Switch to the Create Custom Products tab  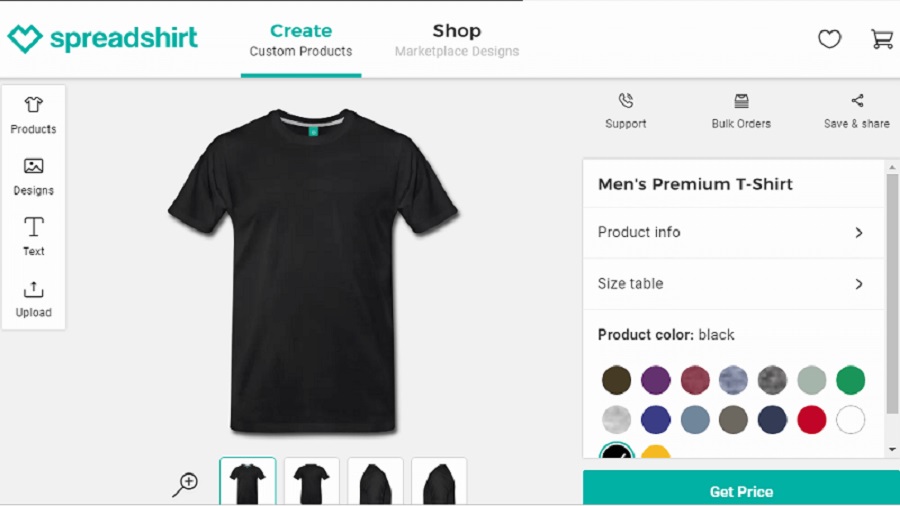coord(301,40)
